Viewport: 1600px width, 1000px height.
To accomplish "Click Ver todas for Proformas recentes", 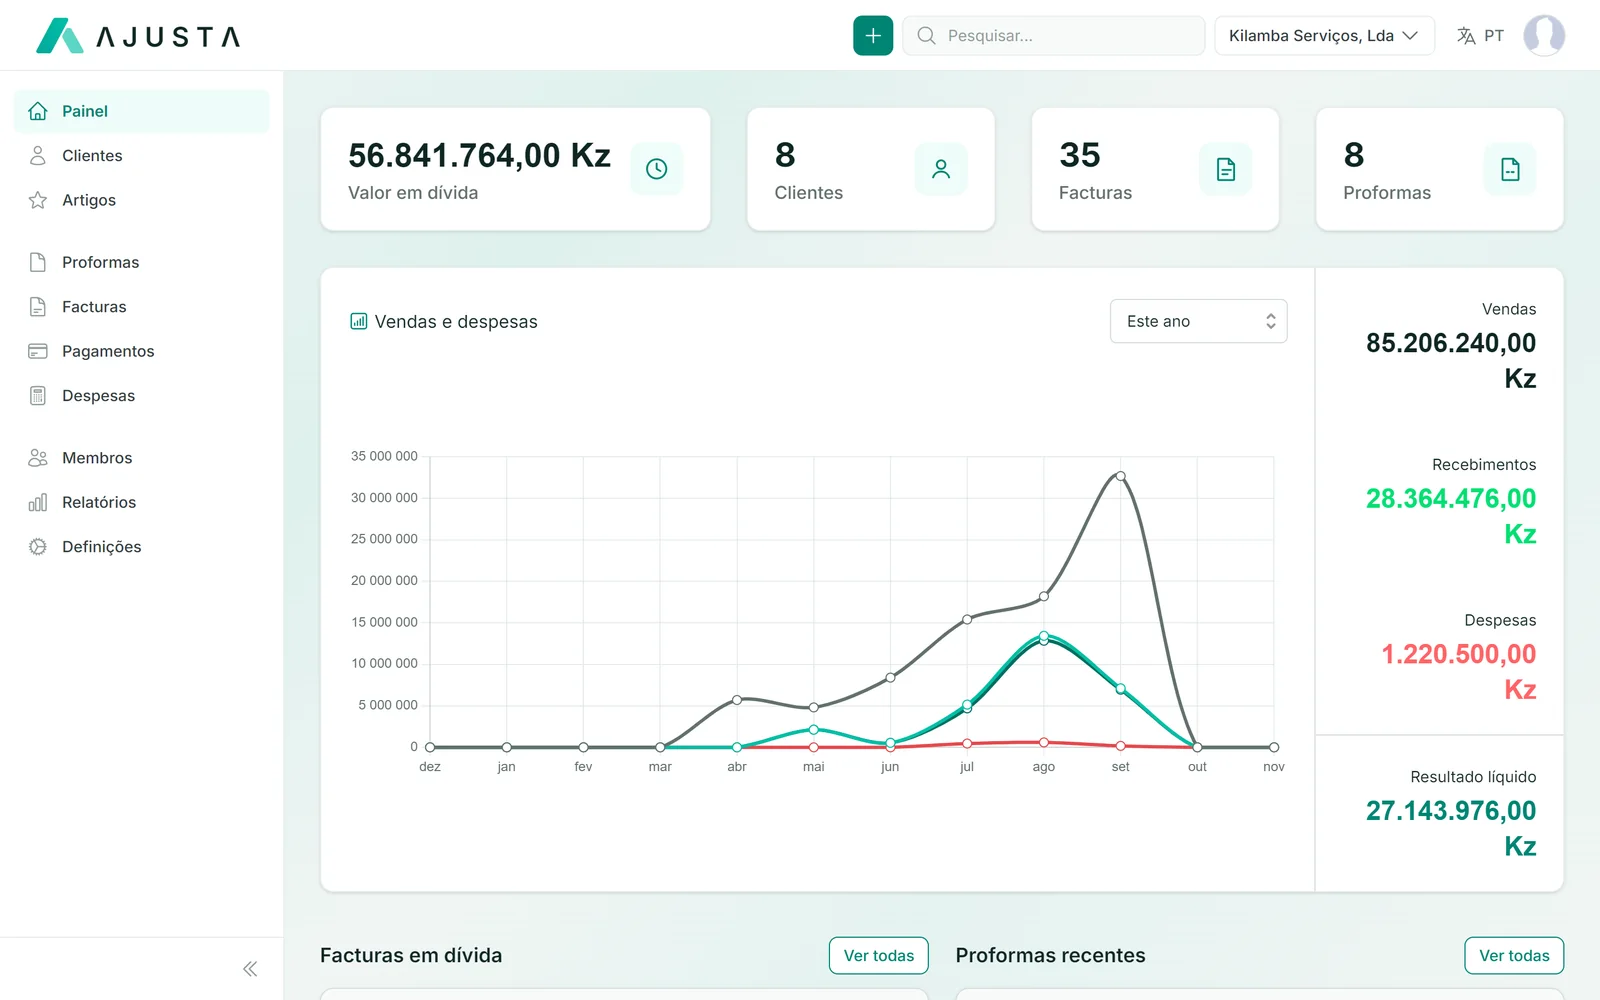I will (x=1514, y=956).
